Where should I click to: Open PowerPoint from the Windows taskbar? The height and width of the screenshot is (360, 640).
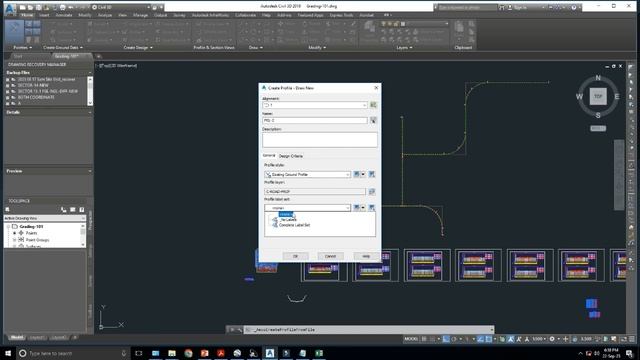click(204, 353)
